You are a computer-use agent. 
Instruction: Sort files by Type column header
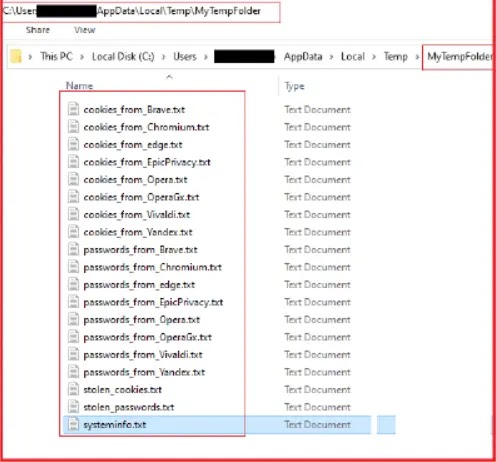click(x=294, y=86)
